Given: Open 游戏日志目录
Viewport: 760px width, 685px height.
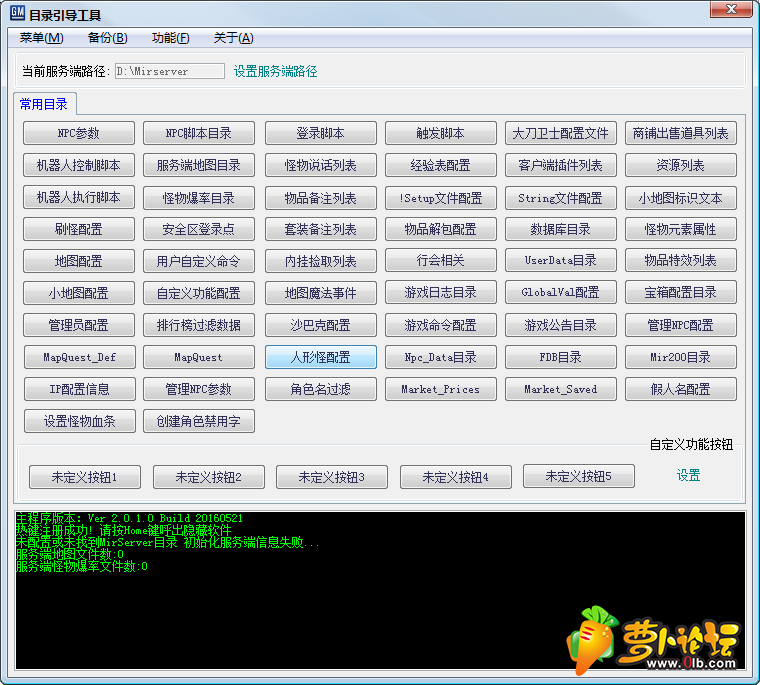Looking at the screenshot, I should tap(441, 292).
